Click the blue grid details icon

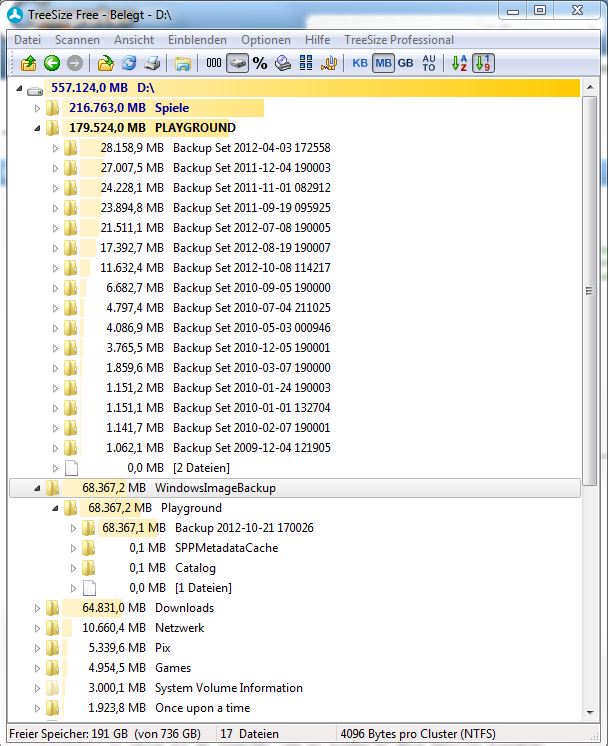click(306, 63)
